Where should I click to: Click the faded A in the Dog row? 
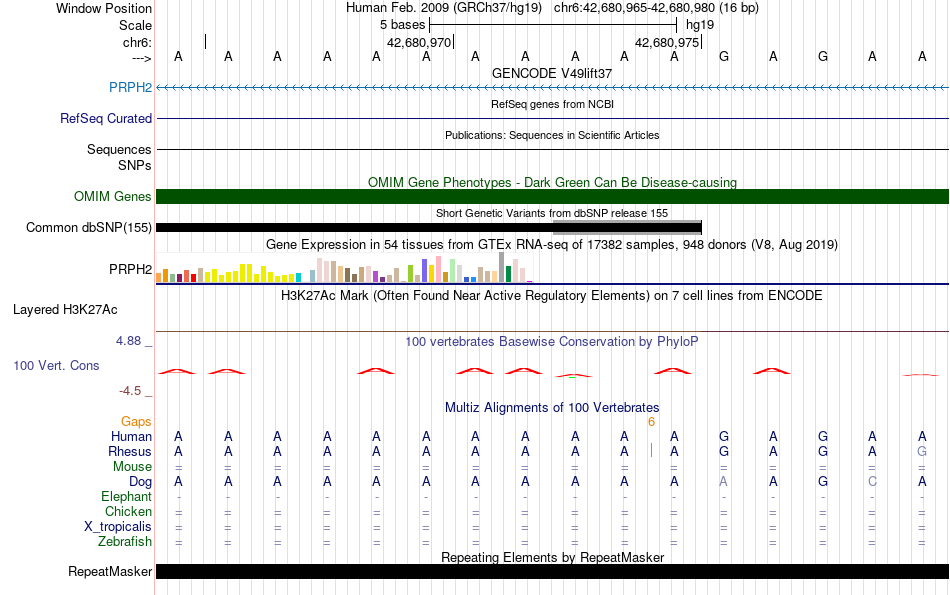[723, 482]
